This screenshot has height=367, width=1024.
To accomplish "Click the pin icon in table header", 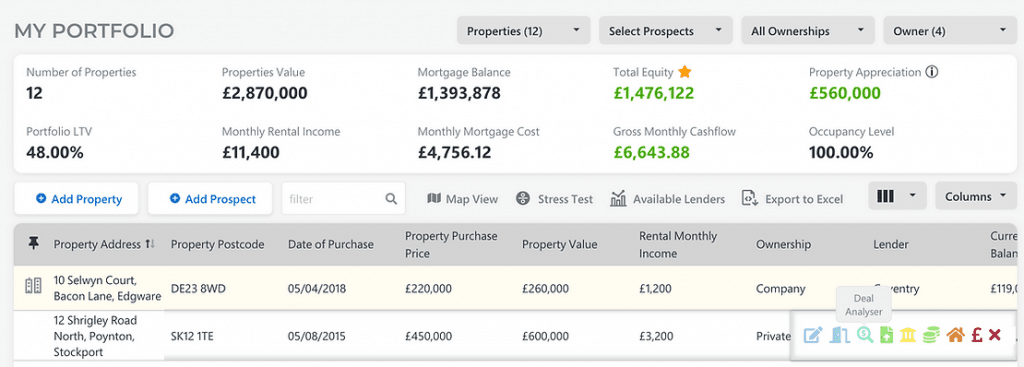I will 34,244.
